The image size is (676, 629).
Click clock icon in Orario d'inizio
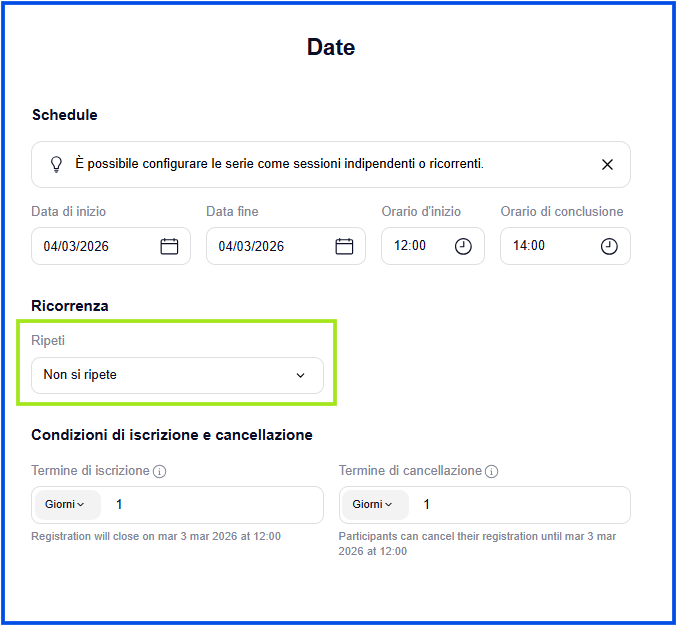coord(463,246)
